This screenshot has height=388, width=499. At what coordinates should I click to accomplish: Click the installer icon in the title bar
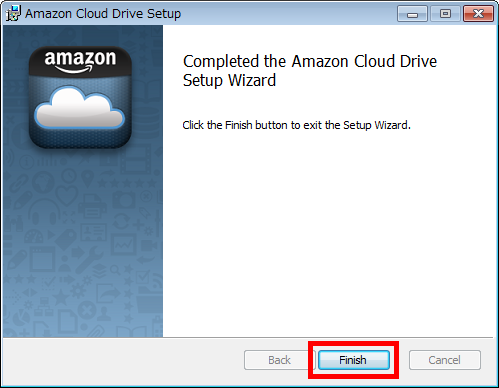(x=13, y=14)
